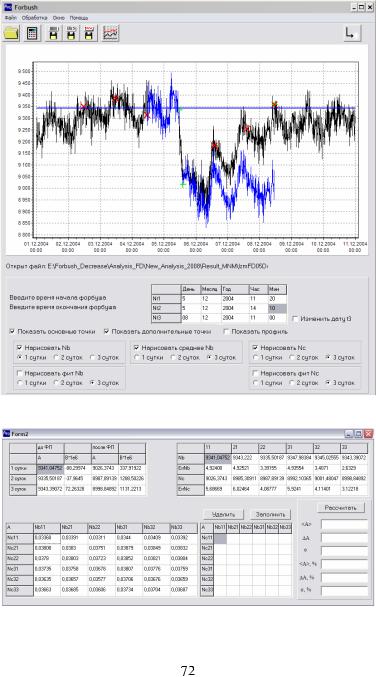The width and height of the screenshot is (376, 677).
Task: Click the Form2 window title bar icon
Action: tap(7, 433)
